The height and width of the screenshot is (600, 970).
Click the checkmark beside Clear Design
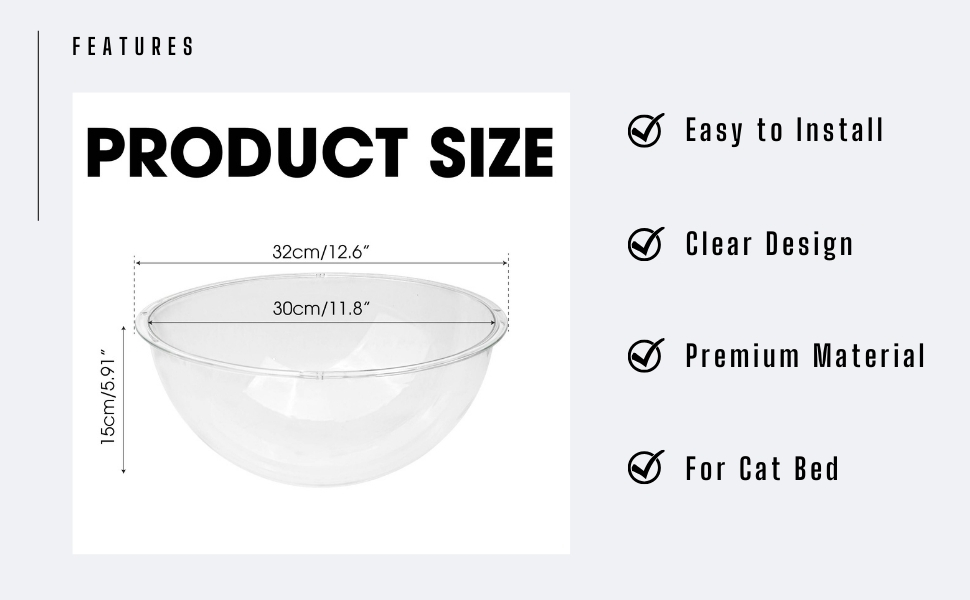(x=646, y=243)
